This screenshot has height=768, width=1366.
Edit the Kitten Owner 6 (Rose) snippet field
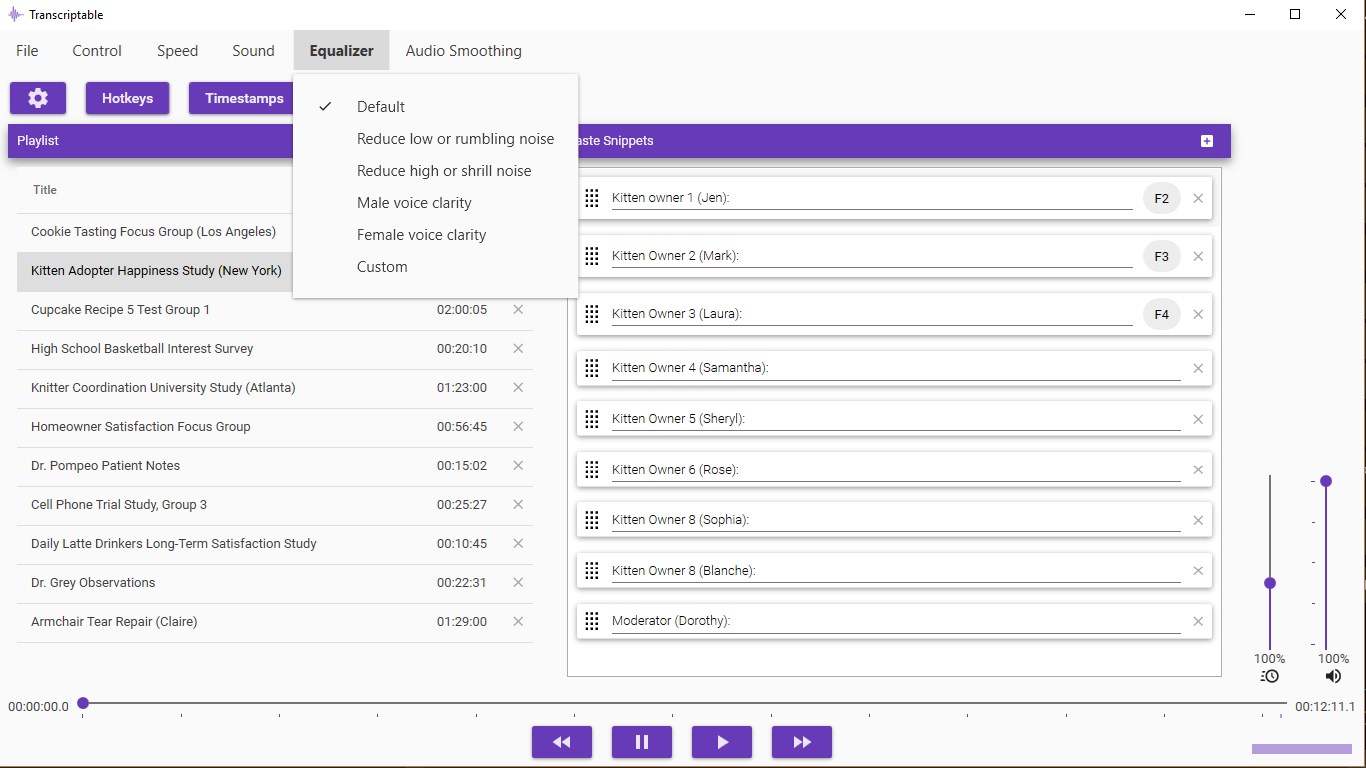point(896,470)
